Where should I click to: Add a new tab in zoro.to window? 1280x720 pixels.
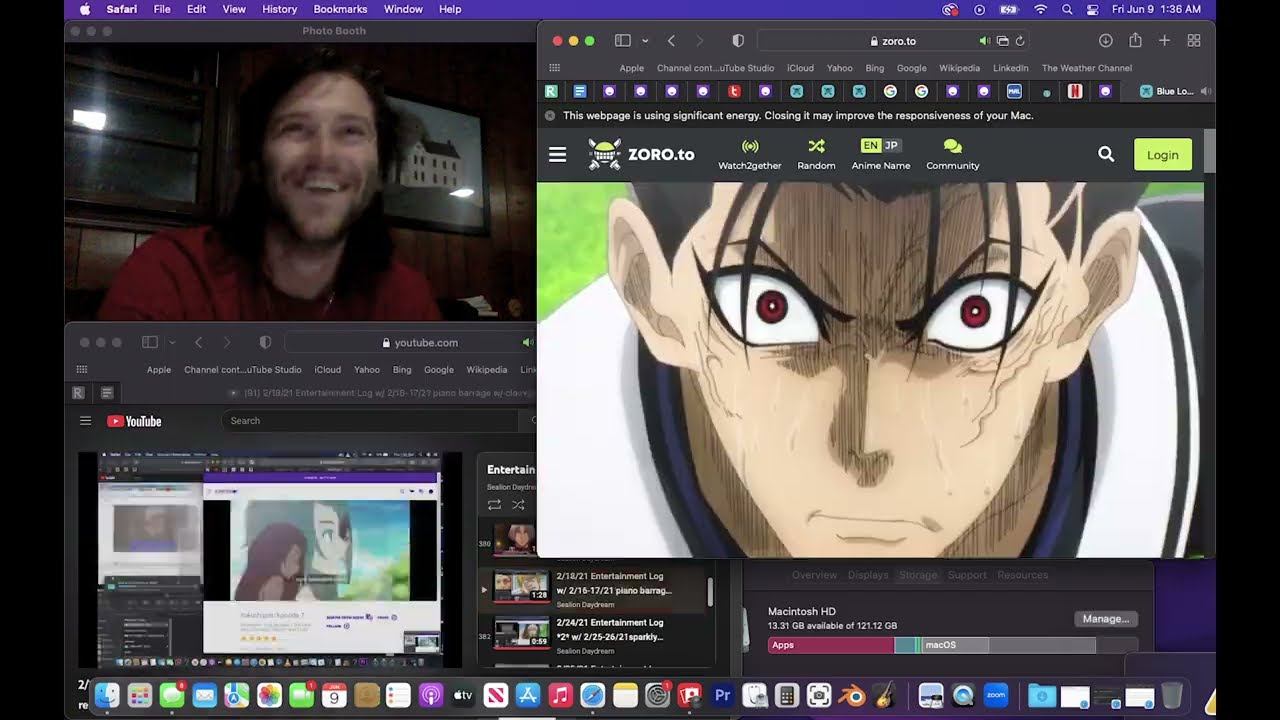pyautogui.click(x=1164, y=41)
